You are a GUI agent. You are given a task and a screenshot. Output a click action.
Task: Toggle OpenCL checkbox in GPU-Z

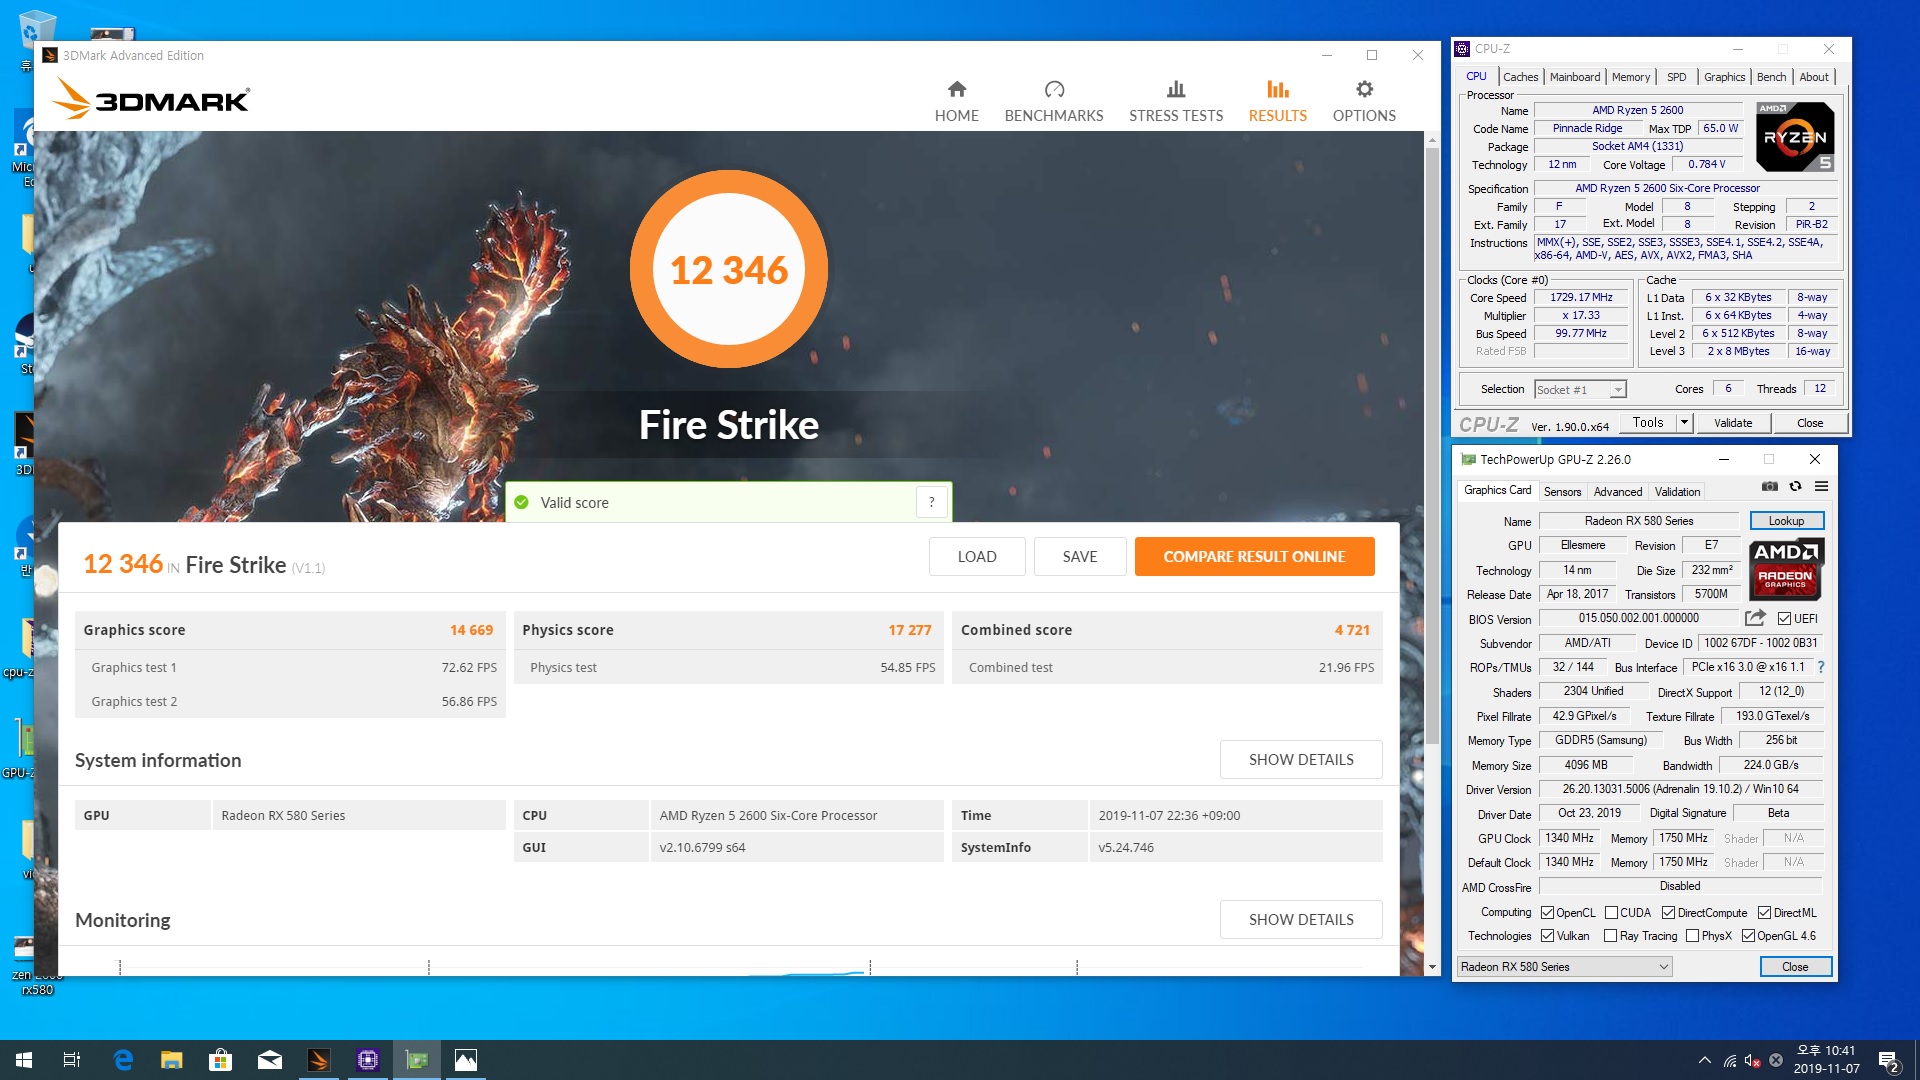pyautogui.click(x=1548, y=913)
